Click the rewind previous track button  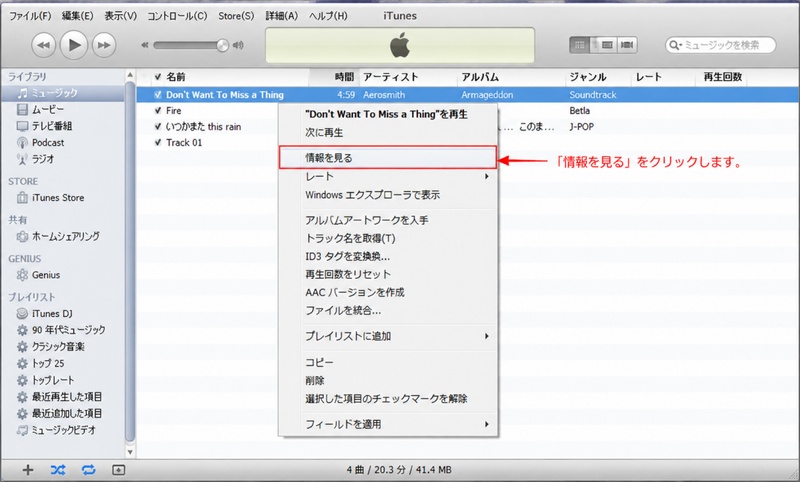[43, 45]
